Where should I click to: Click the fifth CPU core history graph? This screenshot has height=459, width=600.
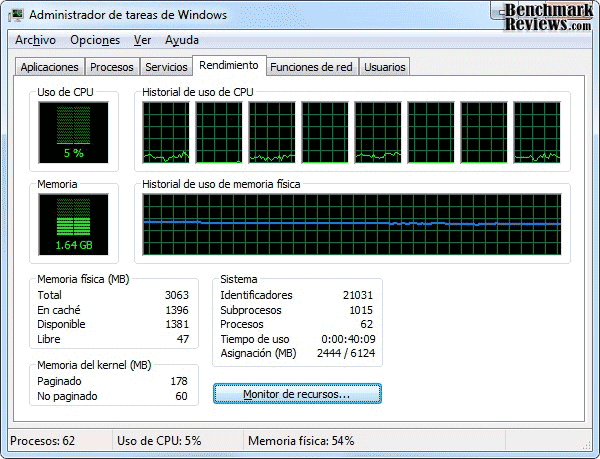pyautogui.click(x=378, y=132)
